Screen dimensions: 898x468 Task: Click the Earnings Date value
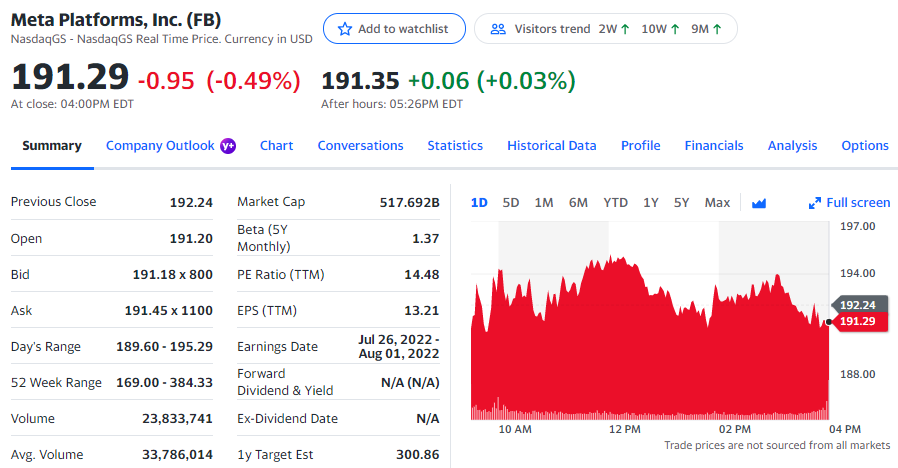click(x=399, y=347)
